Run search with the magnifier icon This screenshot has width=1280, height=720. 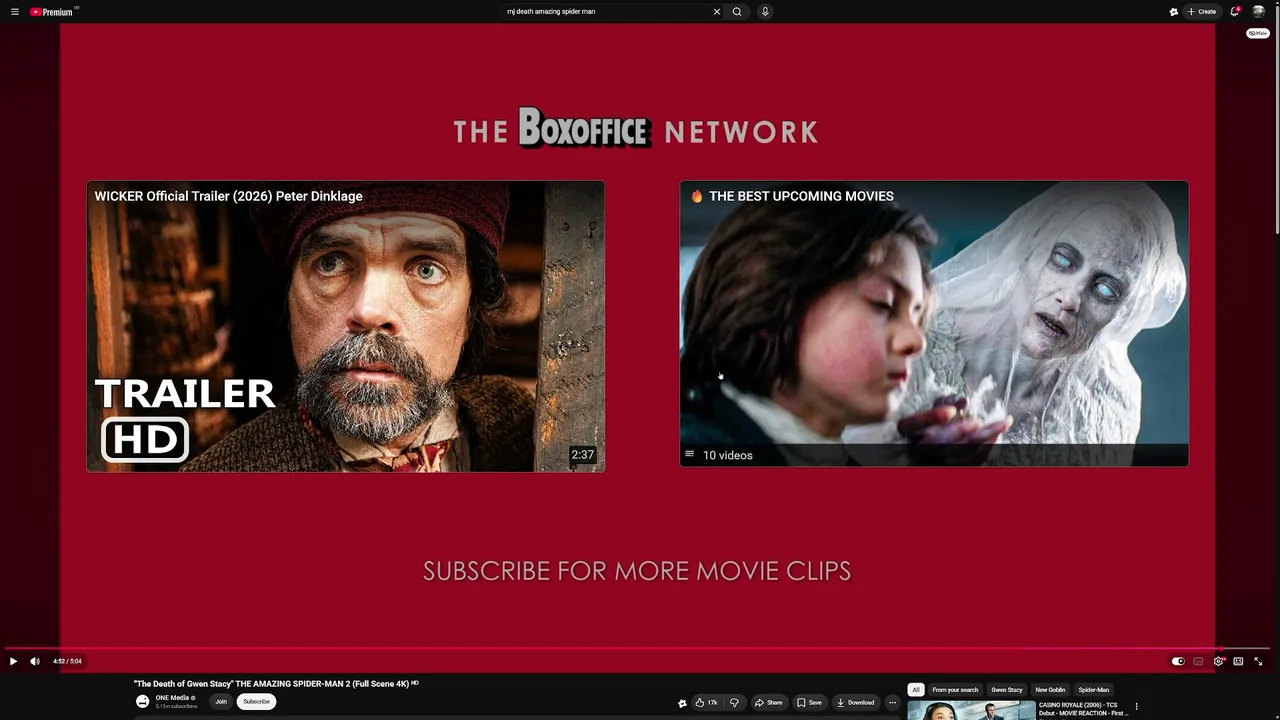(x=737, y=12)
